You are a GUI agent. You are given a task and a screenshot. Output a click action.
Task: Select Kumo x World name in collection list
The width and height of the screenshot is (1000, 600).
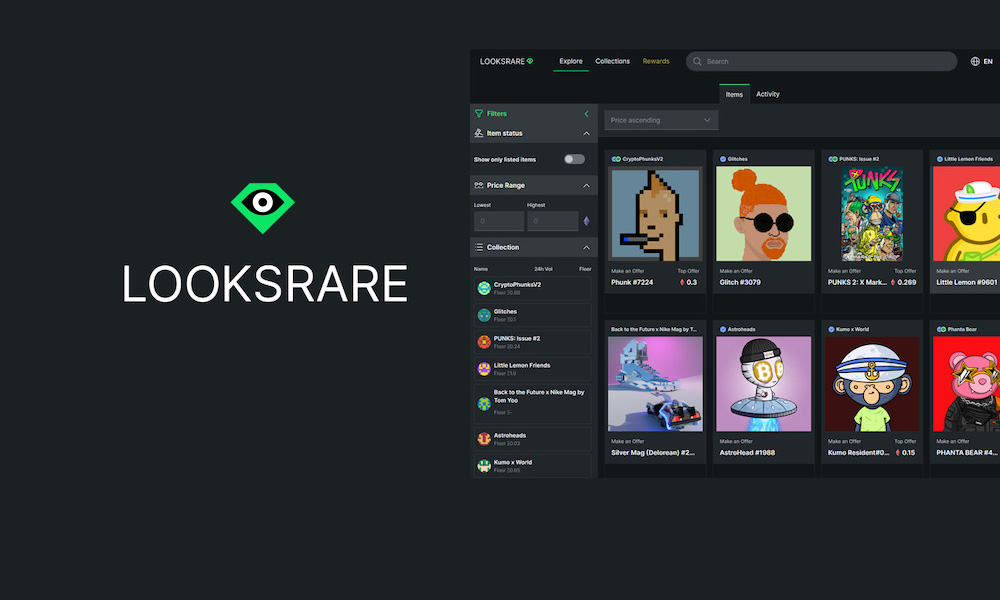[513, 462]
